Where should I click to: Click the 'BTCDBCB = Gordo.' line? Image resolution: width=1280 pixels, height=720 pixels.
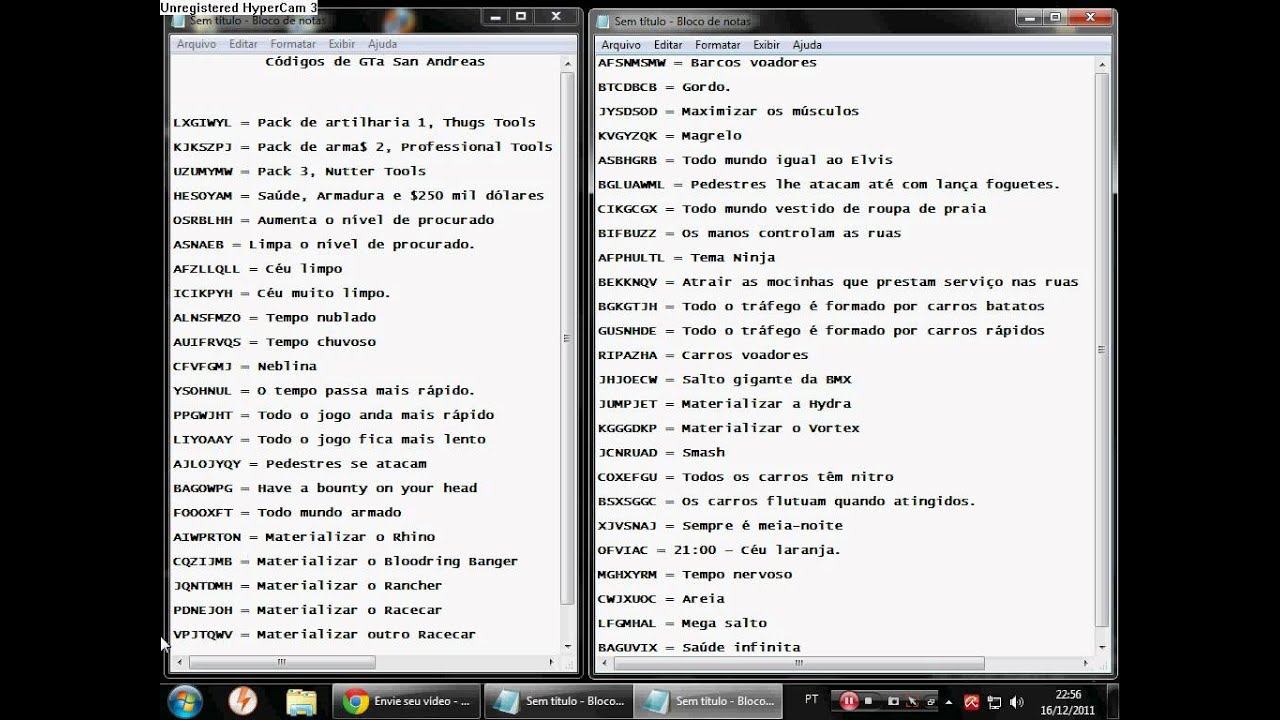(x=665, y=87)
